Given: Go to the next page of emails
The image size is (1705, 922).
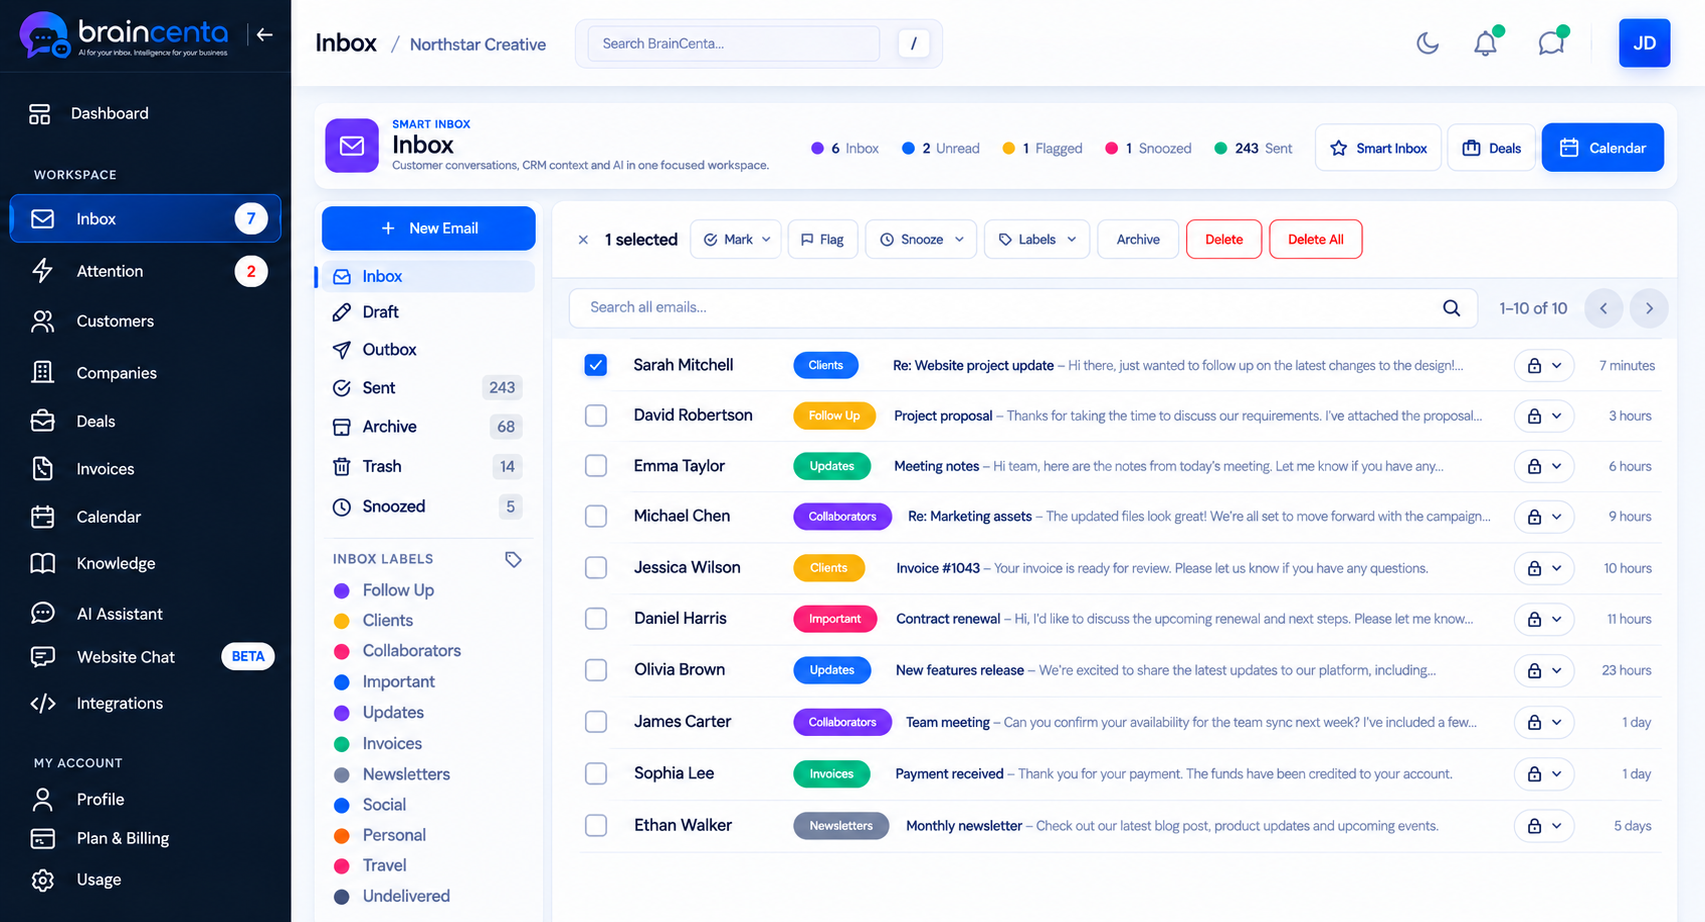Looking at the screenshot, I should (x=1649, y=308).
